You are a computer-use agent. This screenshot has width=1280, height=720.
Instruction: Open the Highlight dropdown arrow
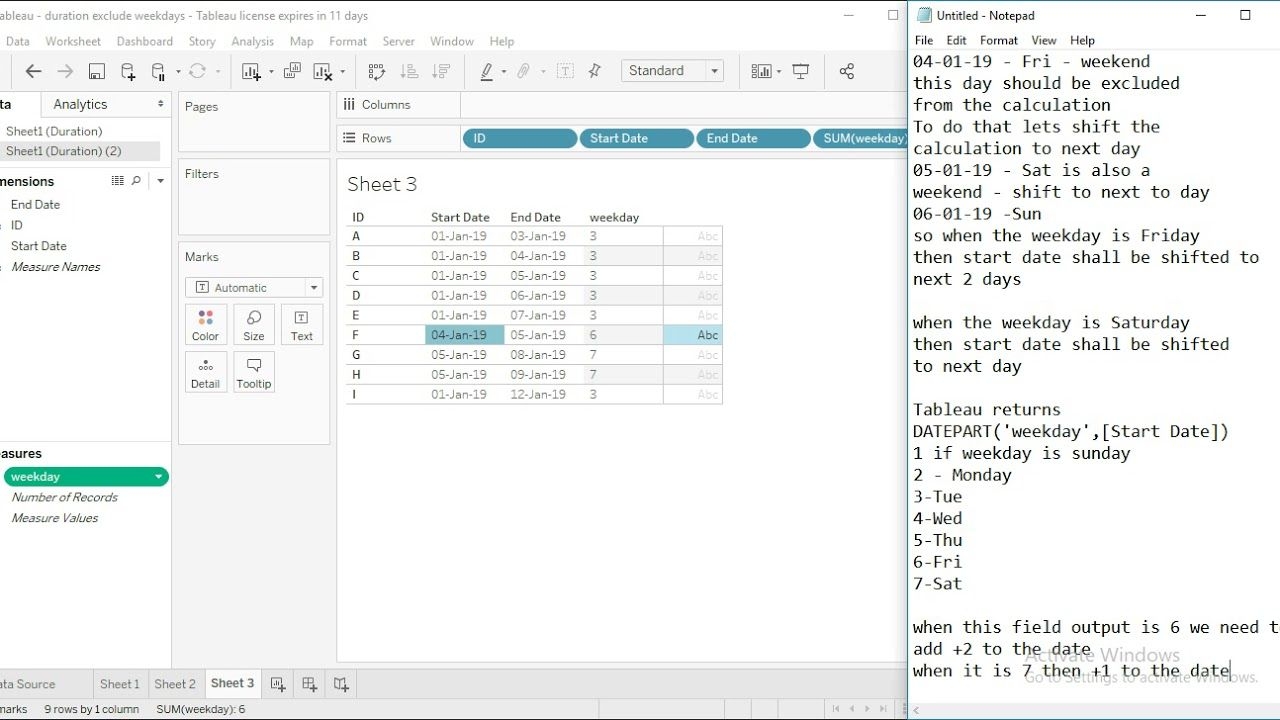point(503,72)
